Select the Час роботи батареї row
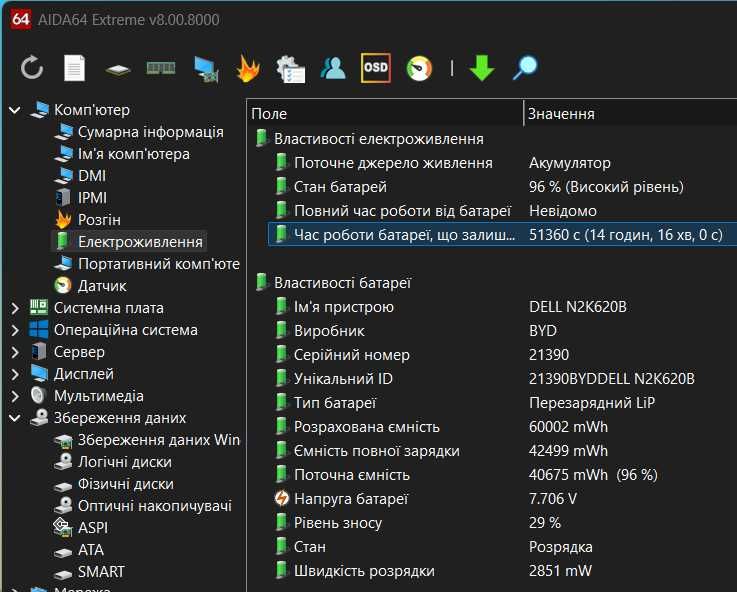737x592 pixels. tap(502, 234)
